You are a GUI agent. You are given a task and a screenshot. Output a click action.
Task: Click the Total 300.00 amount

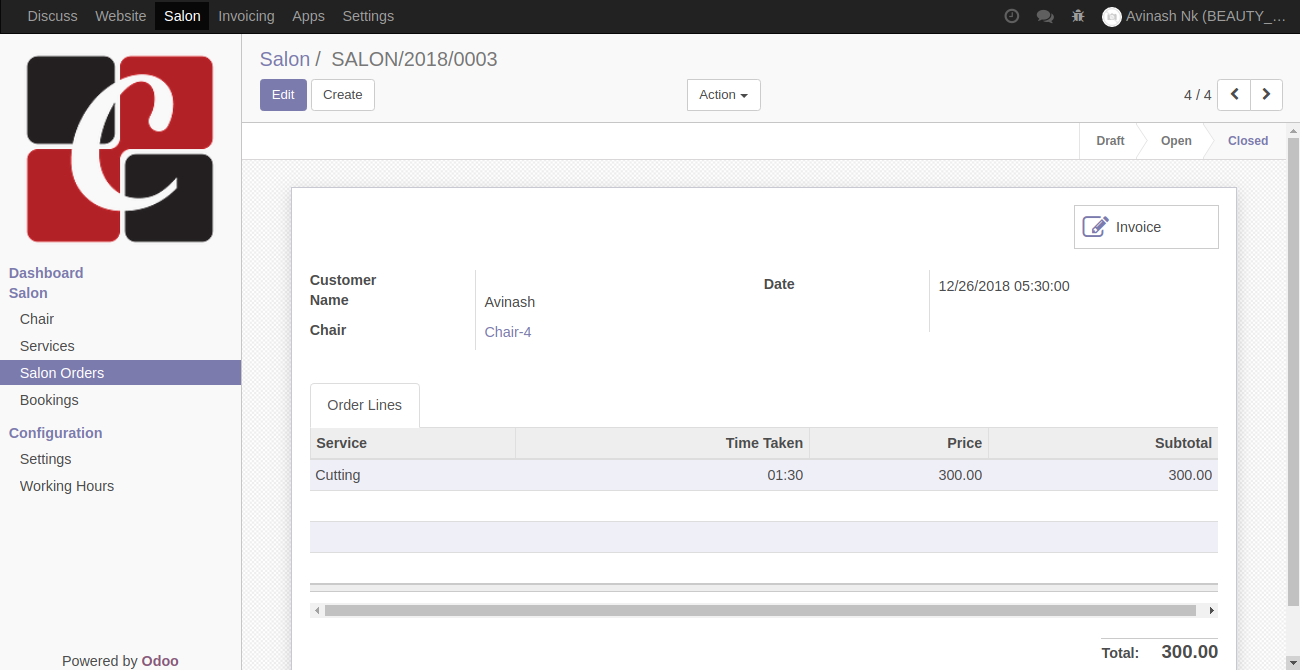(x=1190, y=652)
